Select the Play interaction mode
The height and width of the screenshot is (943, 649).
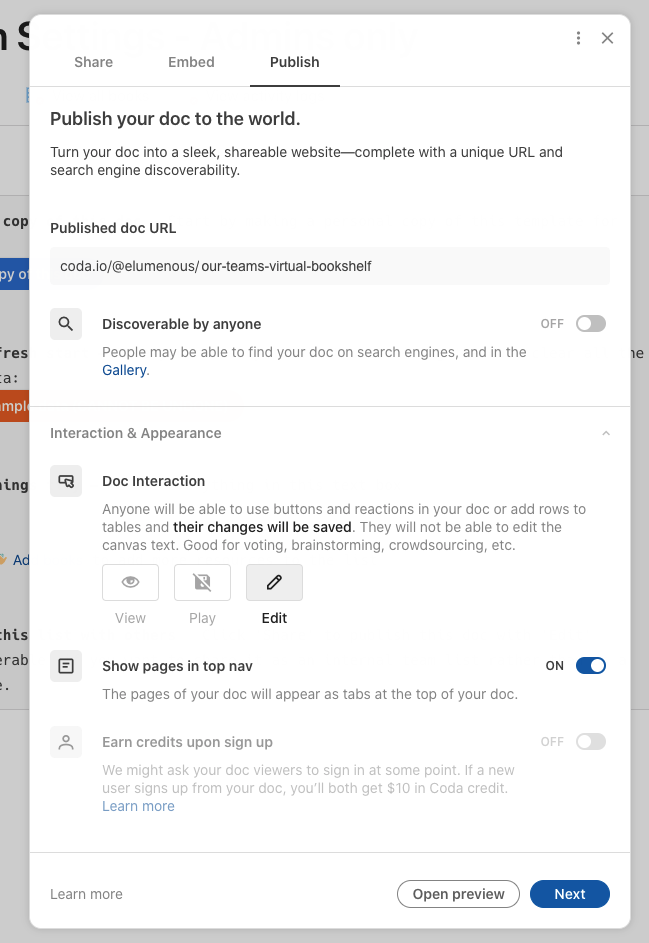click(x=202, y=583)
